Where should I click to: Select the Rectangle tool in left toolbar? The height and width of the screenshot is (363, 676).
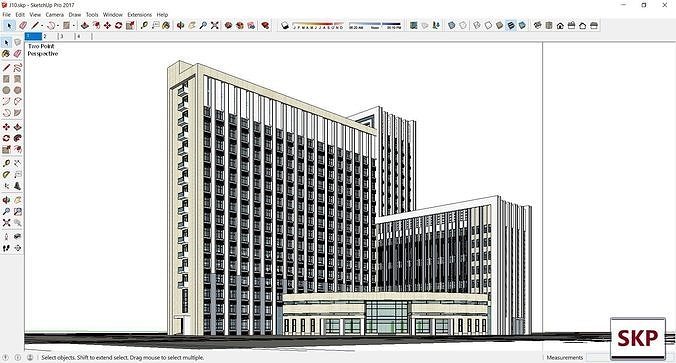(x=6, y=79)
